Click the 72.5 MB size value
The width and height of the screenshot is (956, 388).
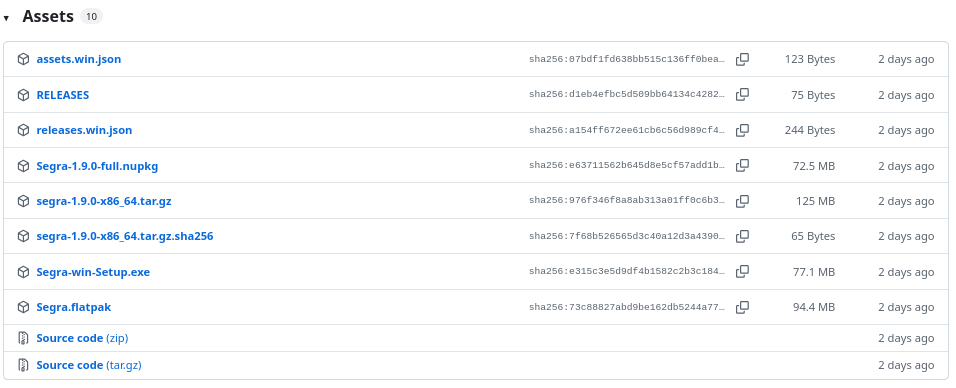[x=814, y=166]
